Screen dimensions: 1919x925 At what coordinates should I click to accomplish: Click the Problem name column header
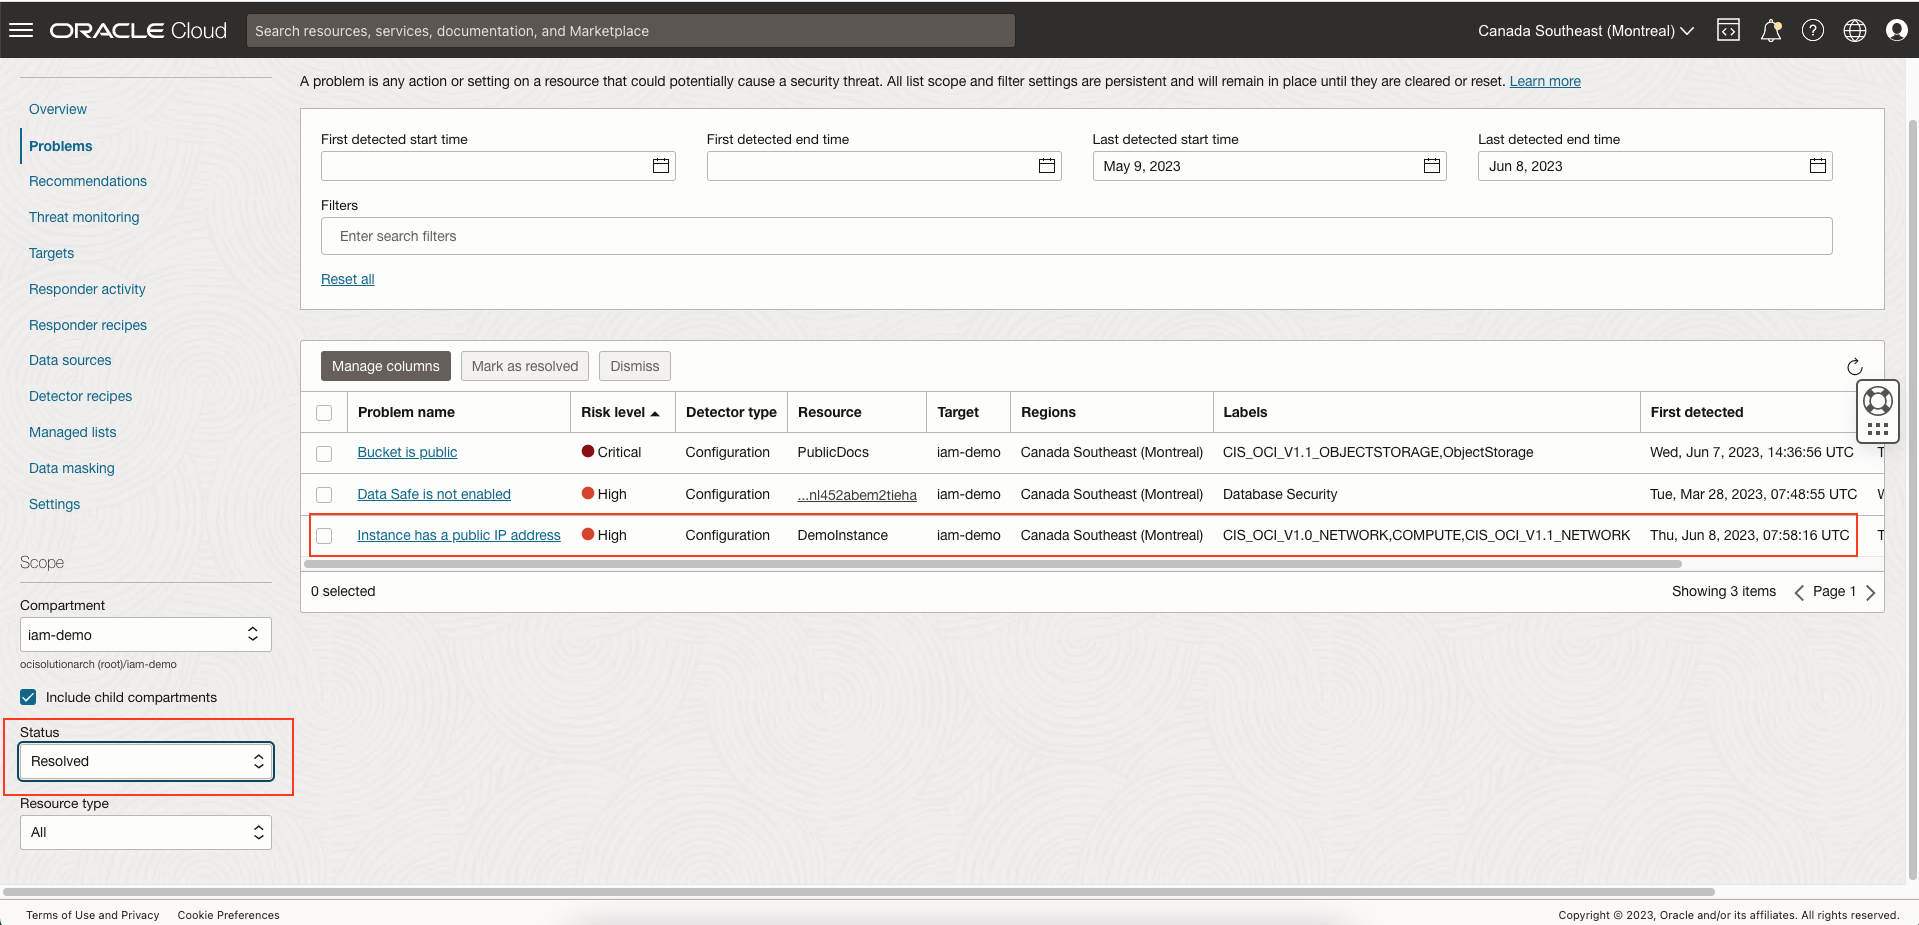(x=406, y=412)
